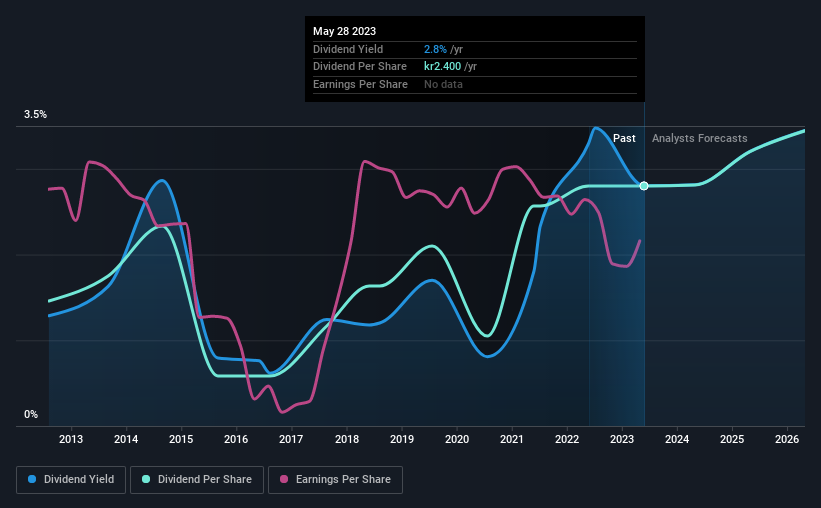Click the 2017 x-axis label
Viewport: 821px width, 508px height.
pos(291,439)
